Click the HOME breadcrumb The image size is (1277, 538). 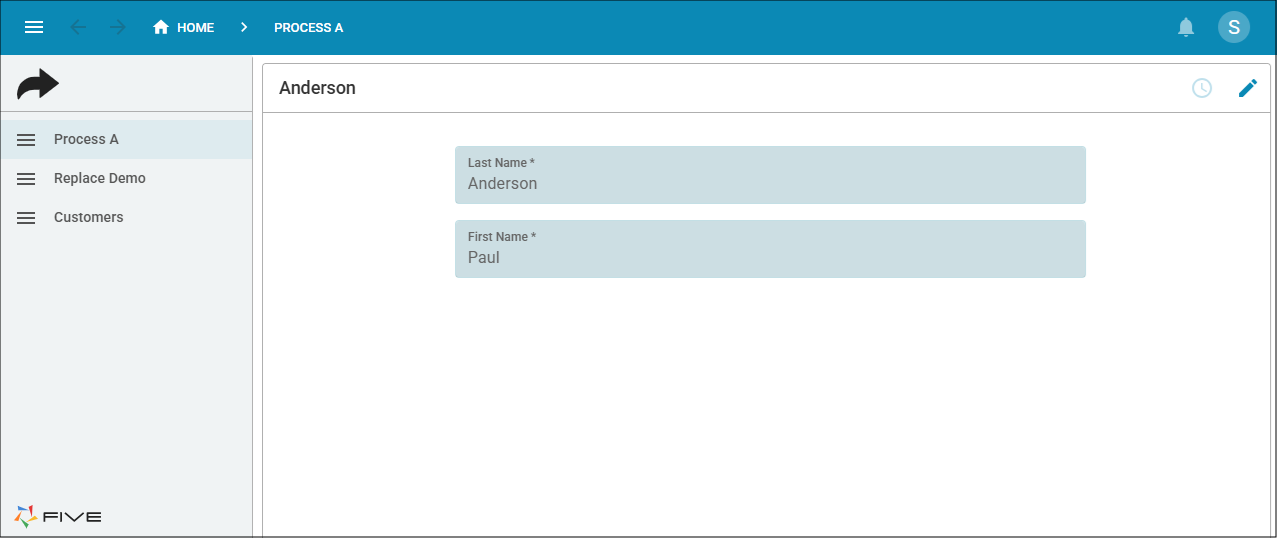[183, 27]
